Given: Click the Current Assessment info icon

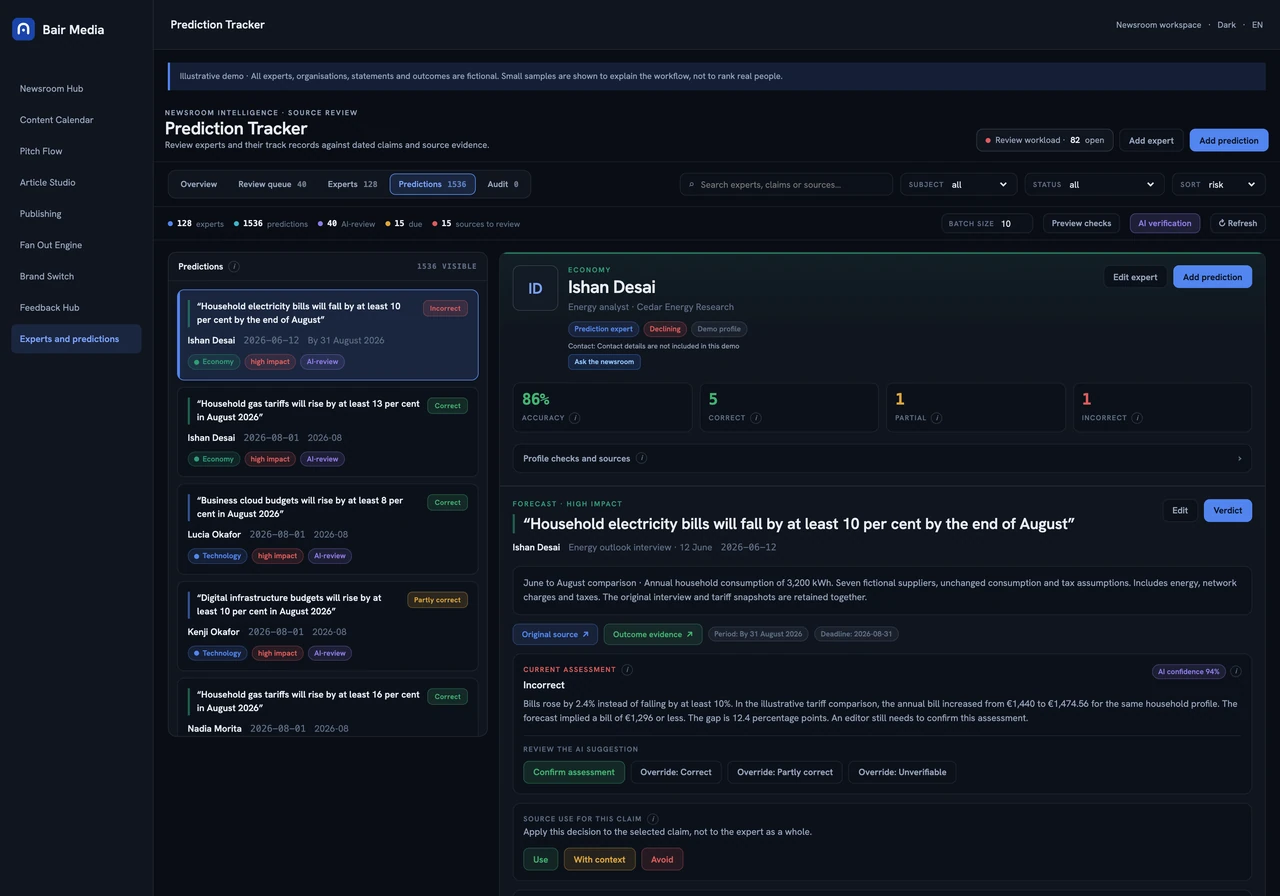Looking at the screenshot, I should pos(627,670).
